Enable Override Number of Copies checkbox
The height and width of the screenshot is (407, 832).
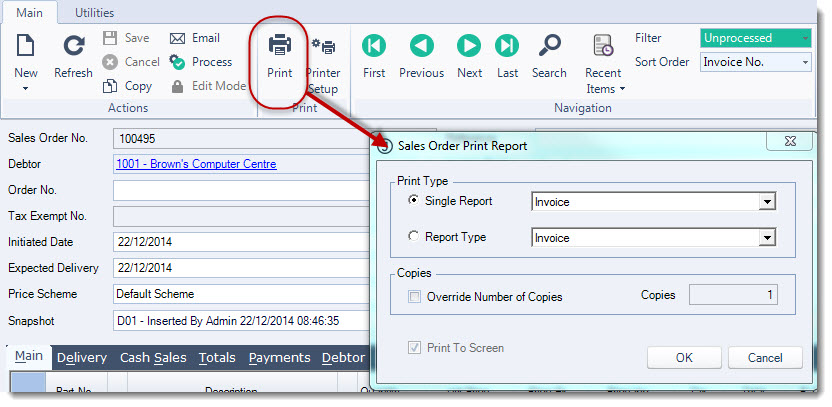click(x=414, y=297)
